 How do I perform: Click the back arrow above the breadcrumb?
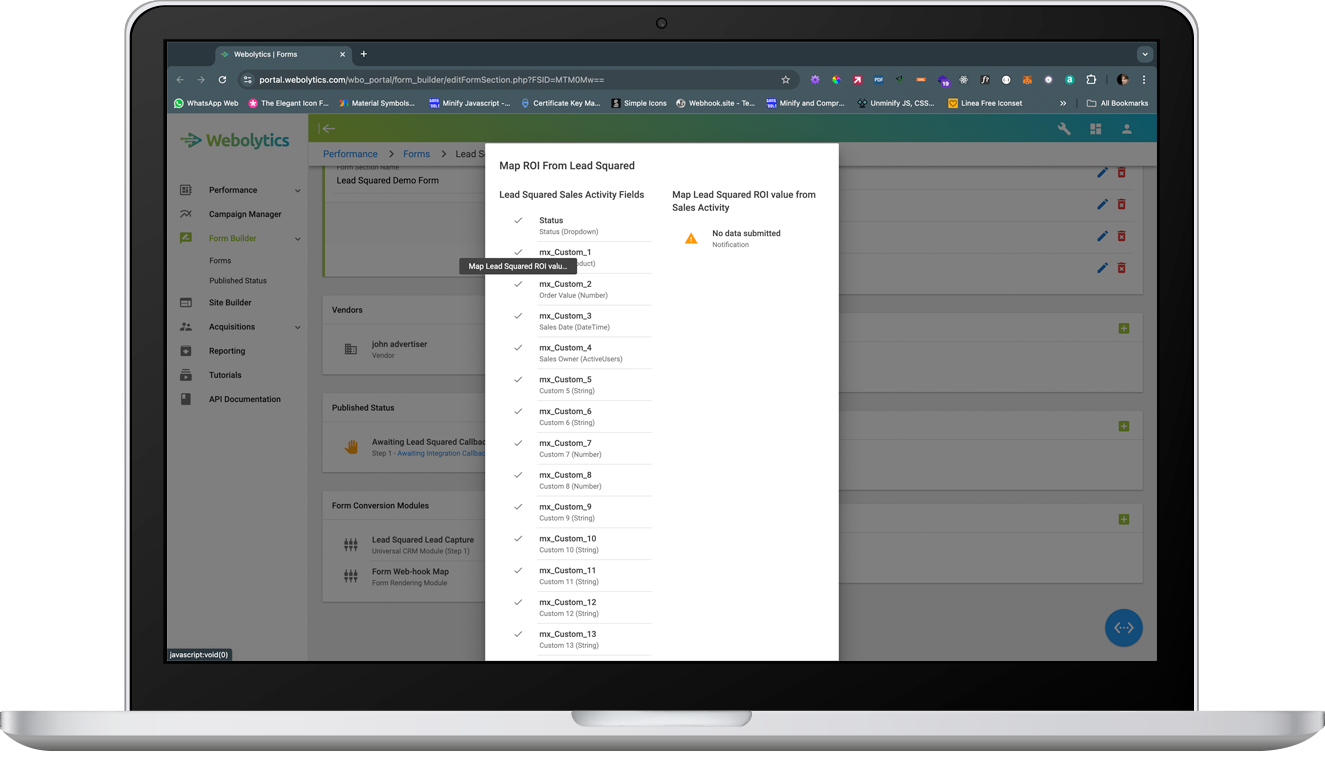pyautogui.click(x=328, y=128)
